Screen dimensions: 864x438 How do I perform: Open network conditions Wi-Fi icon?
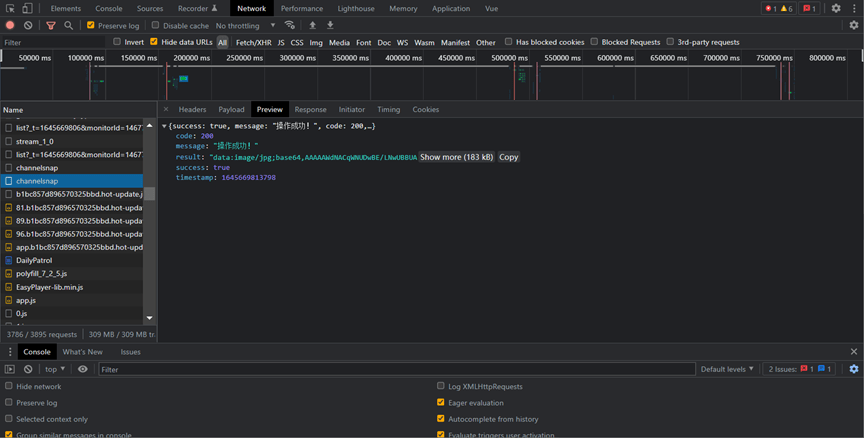point(290,25)
